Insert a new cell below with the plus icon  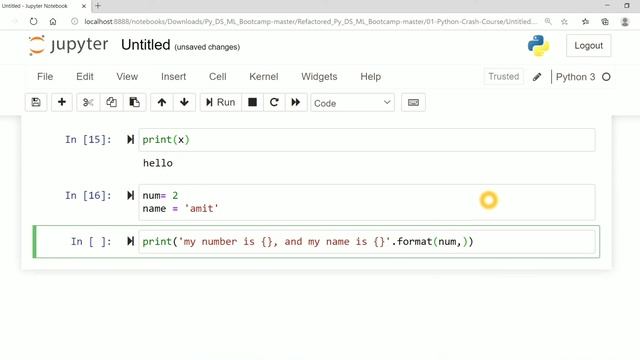pyautogui.click(x=62, y=102)
